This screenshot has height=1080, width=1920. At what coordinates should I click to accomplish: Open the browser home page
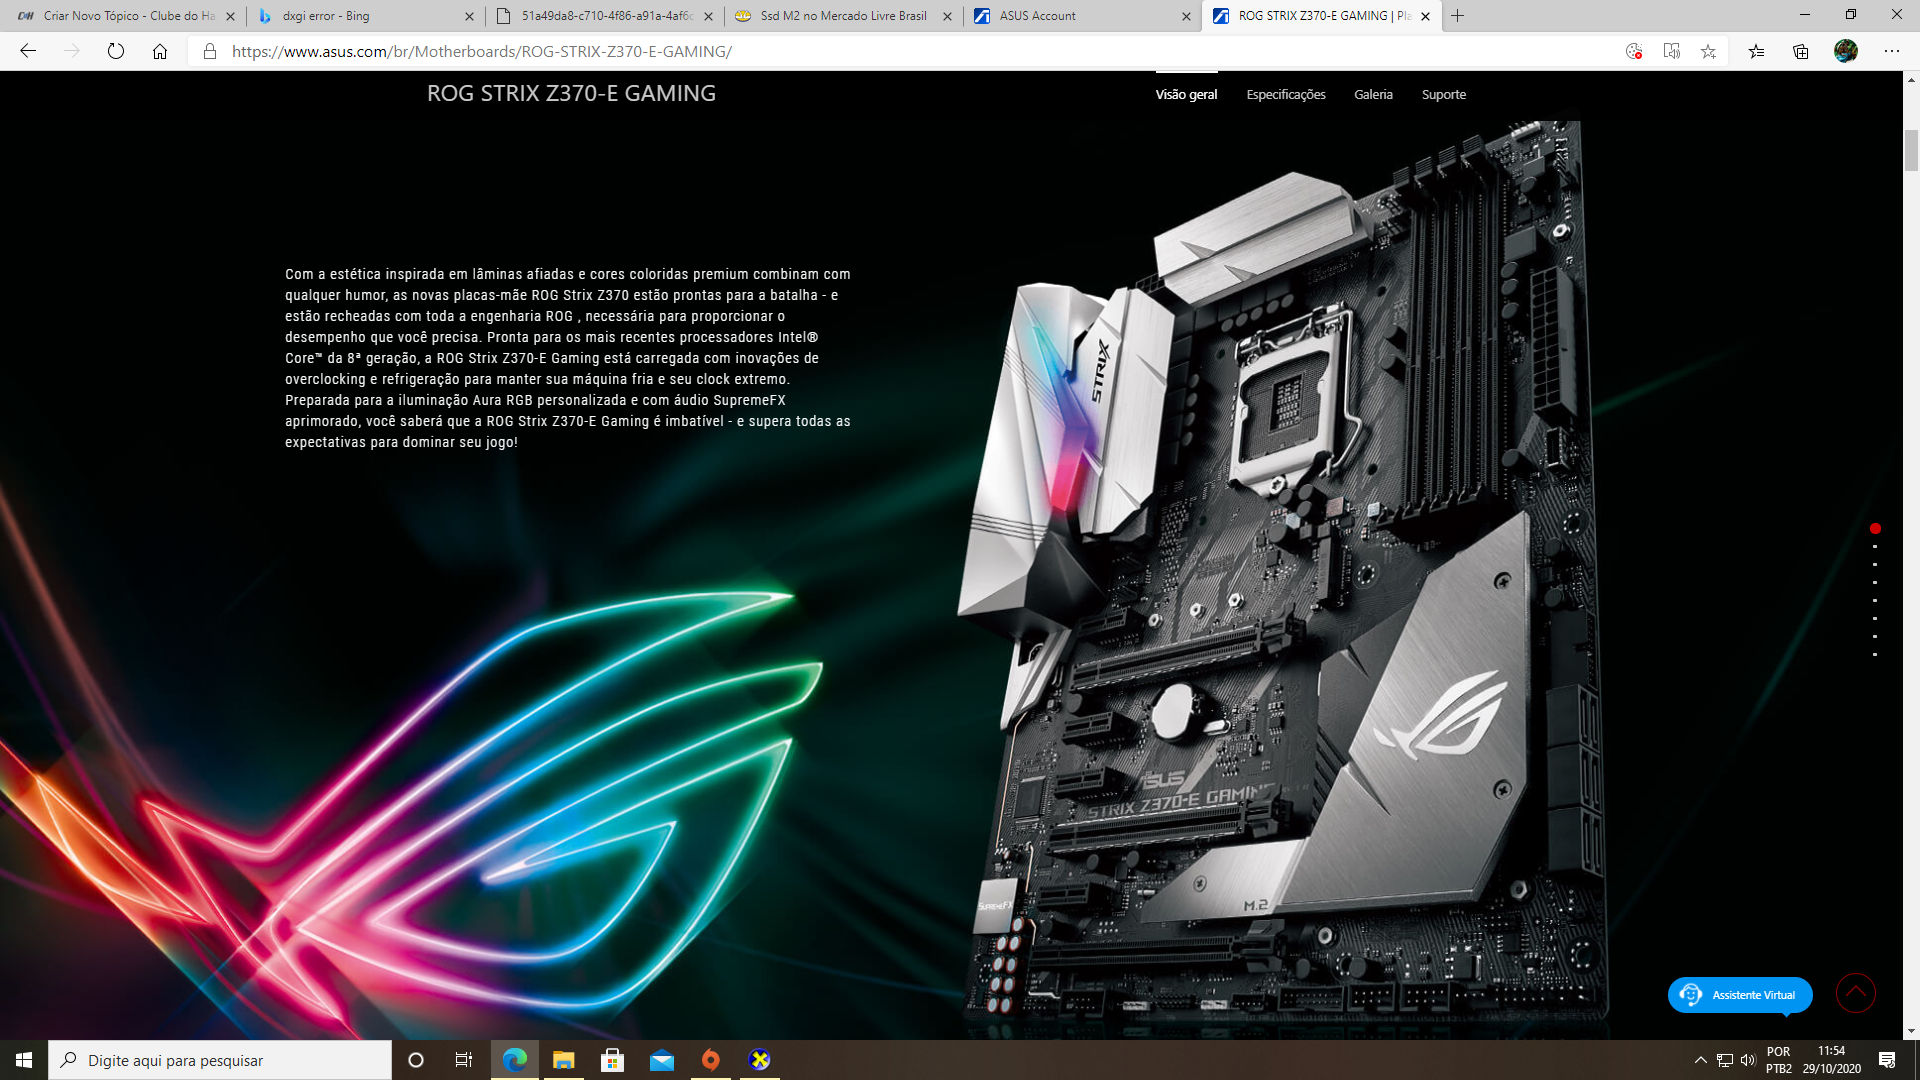(160, 51)
